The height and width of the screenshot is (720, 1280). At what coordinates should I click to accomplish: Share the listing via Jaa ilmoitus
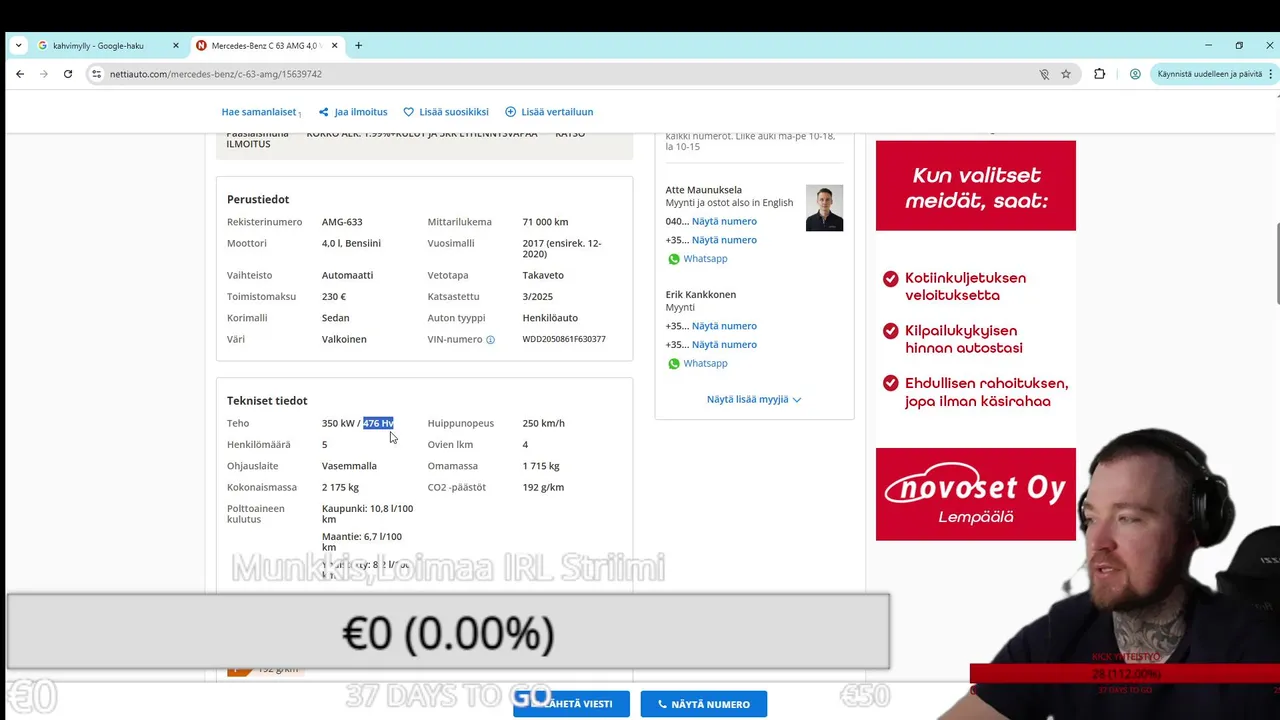pos(353,112)
